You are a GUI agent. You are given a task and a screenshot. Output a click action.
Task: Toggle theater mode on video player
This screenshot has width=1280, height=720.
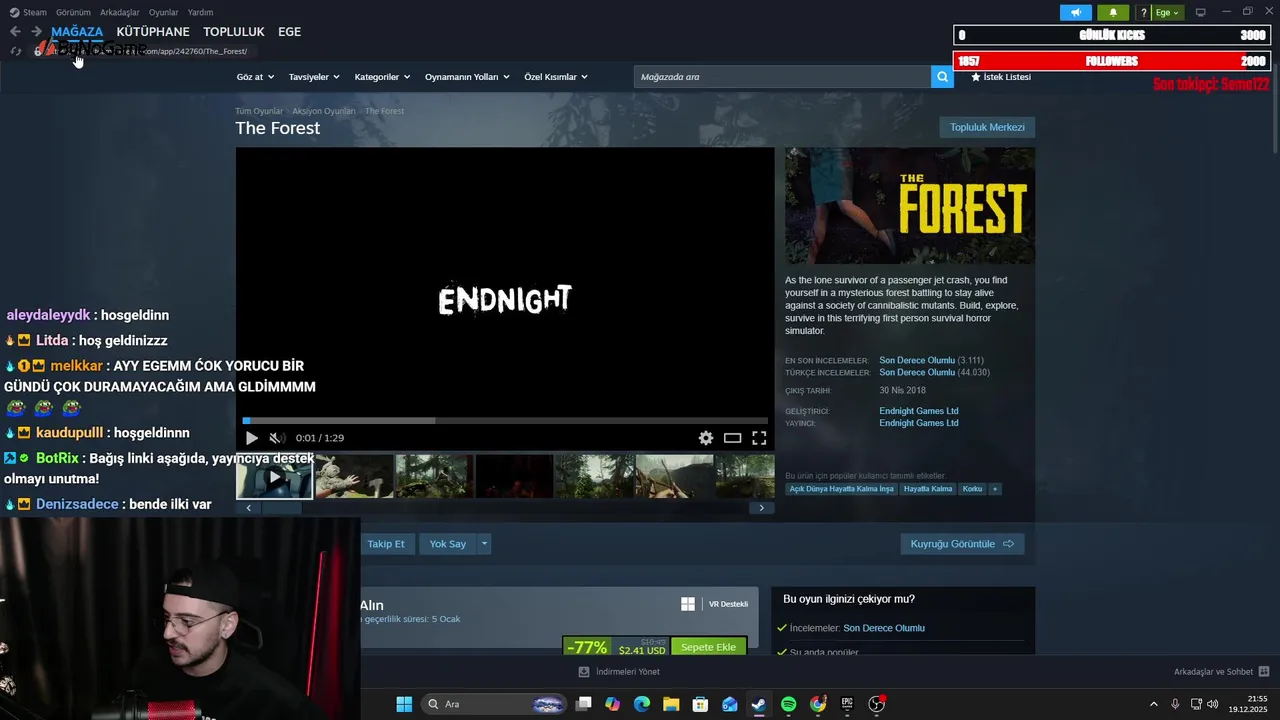coord(733,438)
